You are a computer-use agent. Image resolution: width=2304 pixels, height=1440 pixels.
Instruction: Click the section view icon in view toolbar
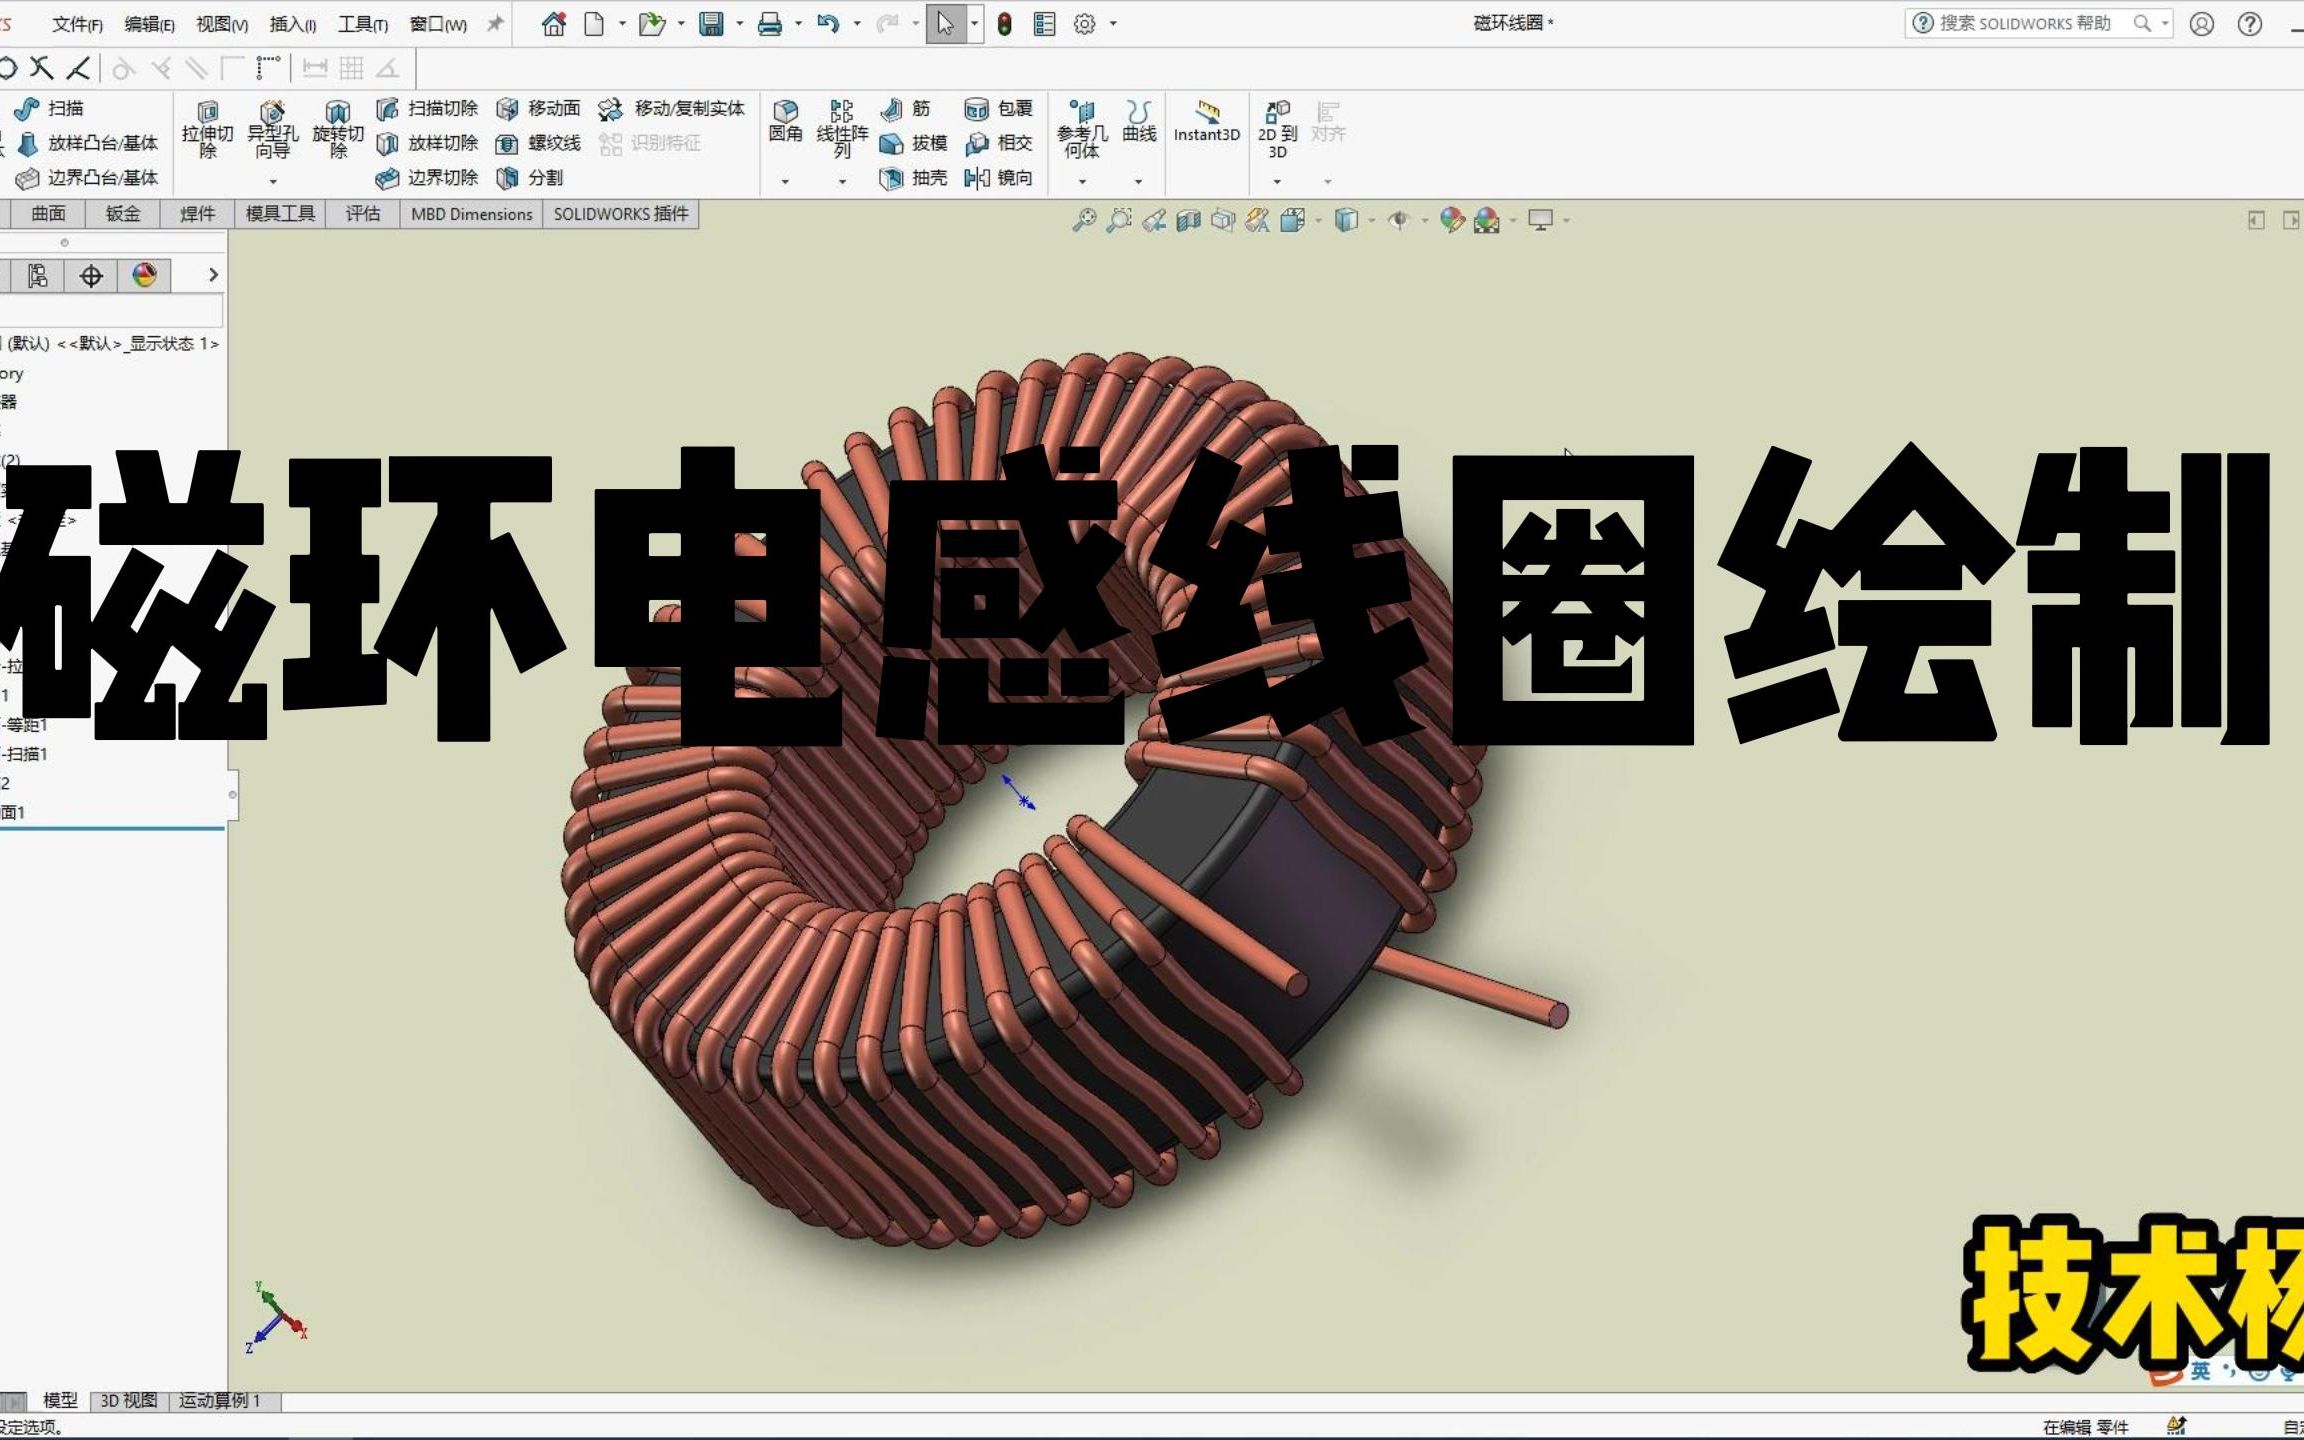coord(1188,220)
